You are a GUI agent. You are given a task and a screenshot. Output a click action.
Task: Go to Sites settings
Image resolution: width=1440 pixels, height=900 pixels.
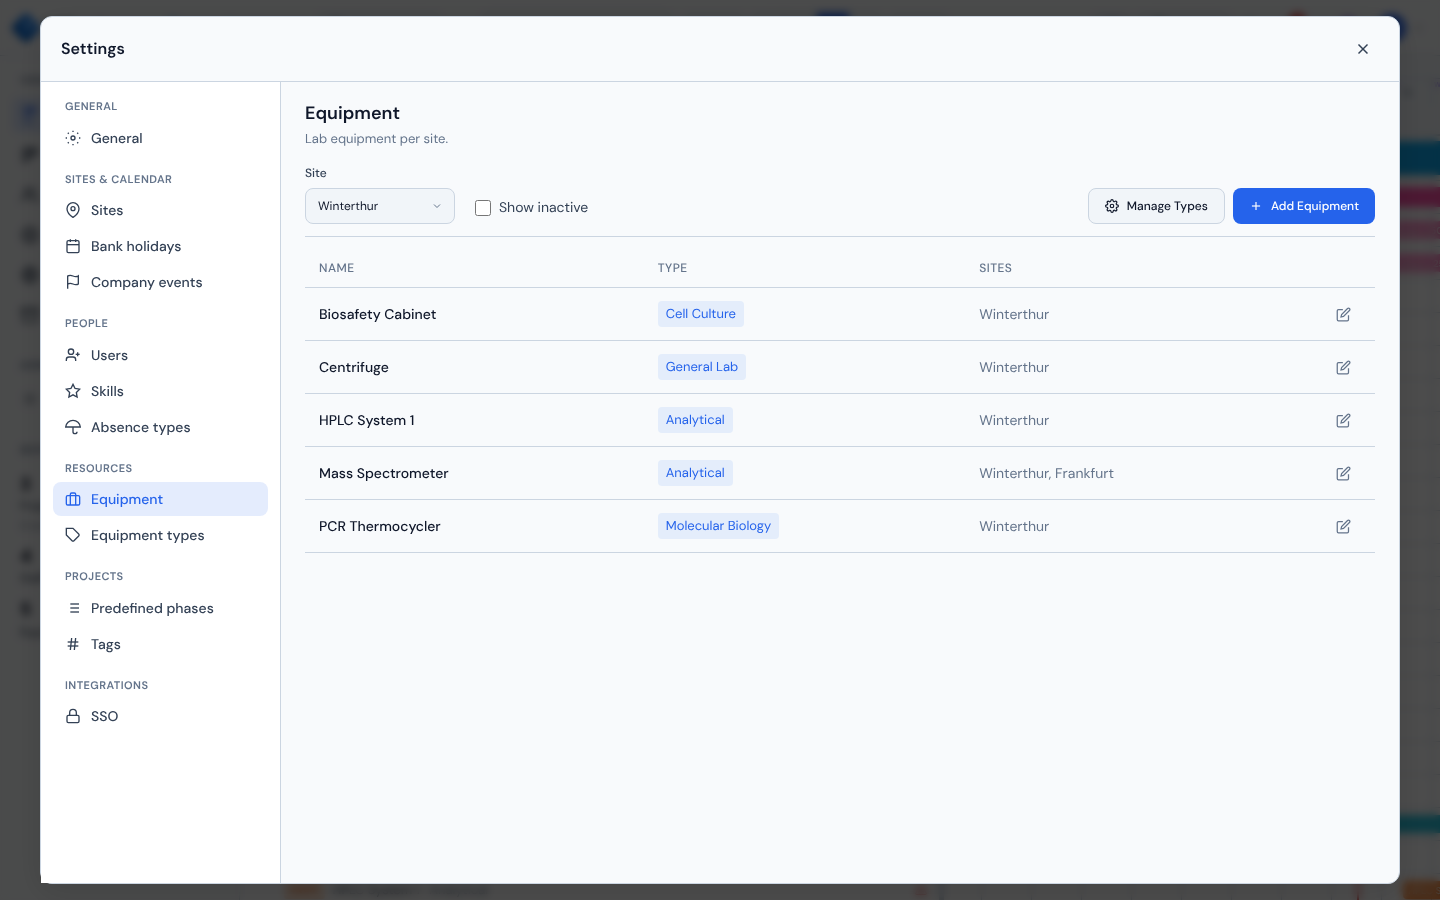[x=160, y=210]
